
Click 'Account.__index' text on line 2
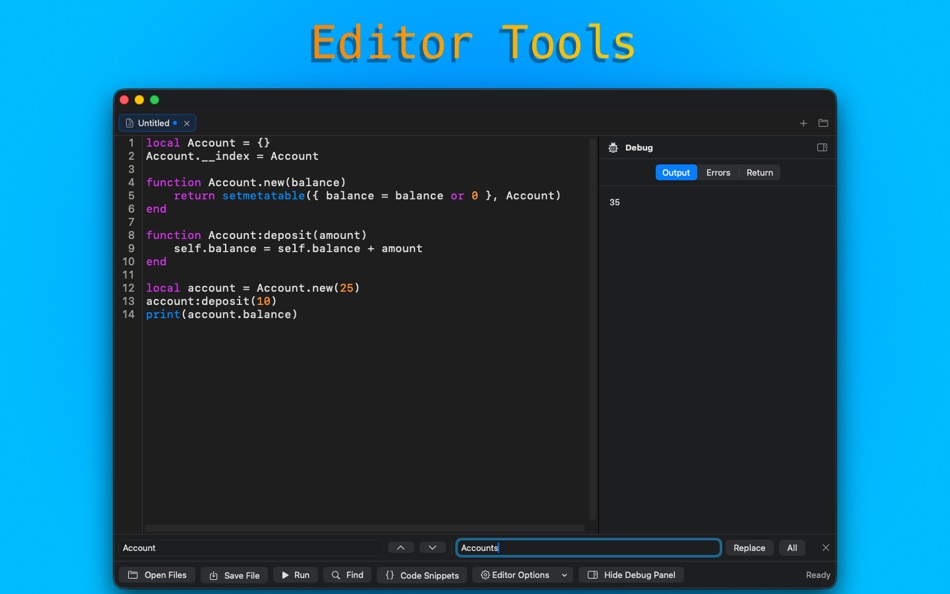[198, 156]
